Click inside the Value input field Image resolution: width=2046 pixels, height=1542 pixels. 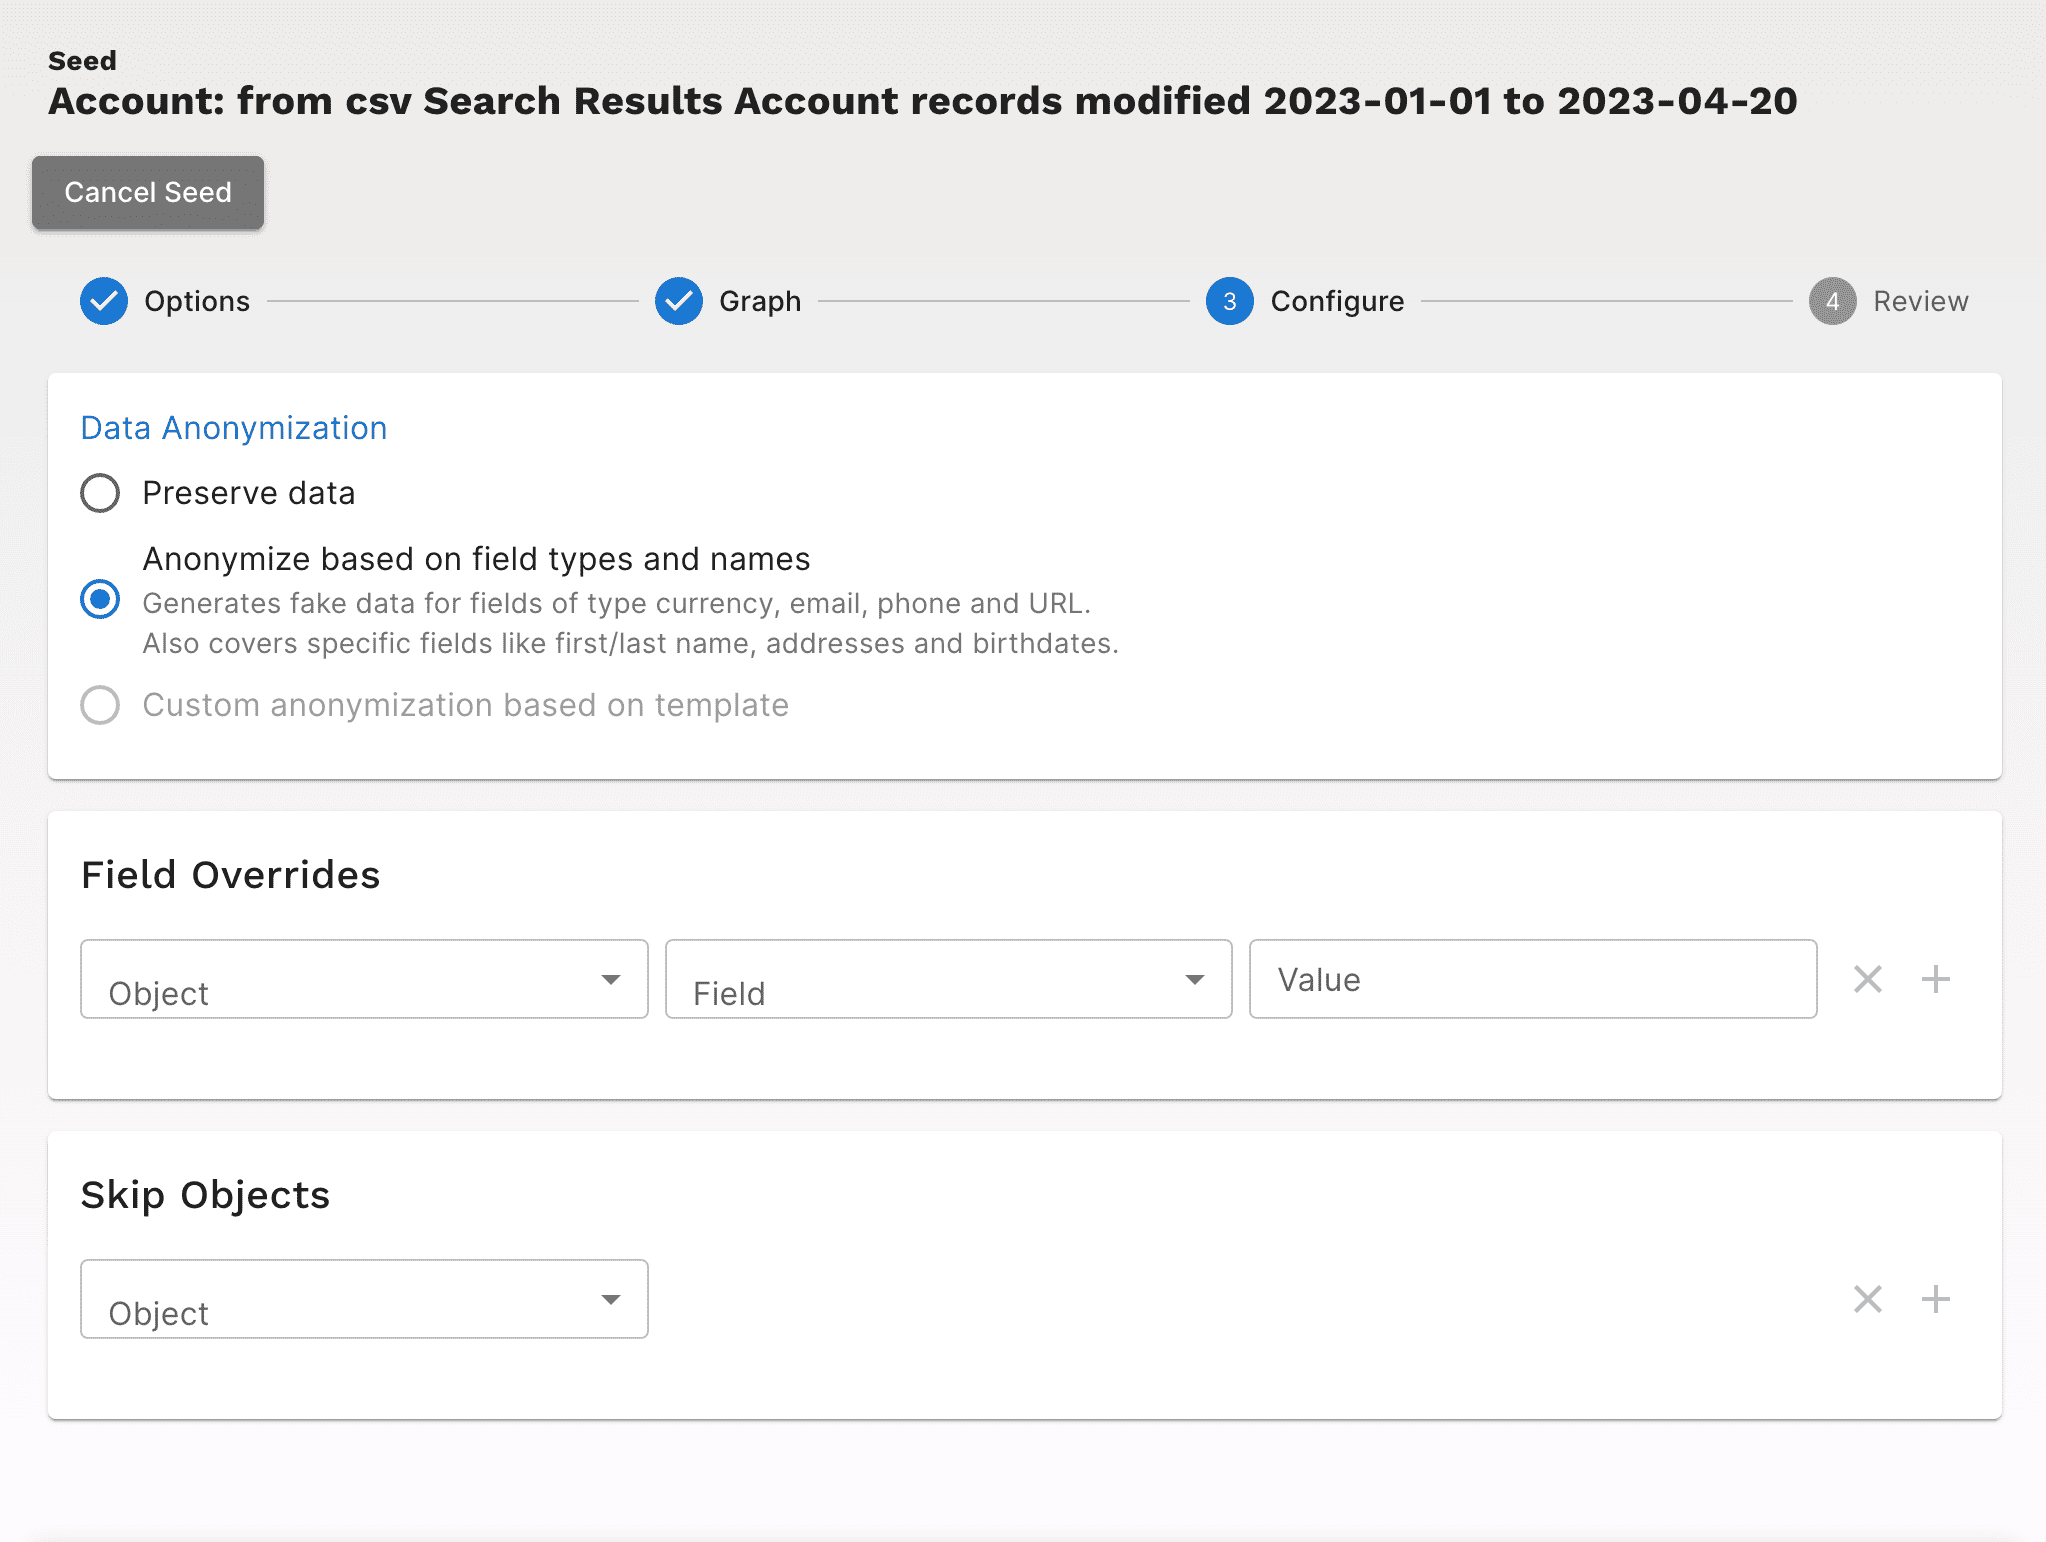pyautogui.click(x=1533, y=979)
